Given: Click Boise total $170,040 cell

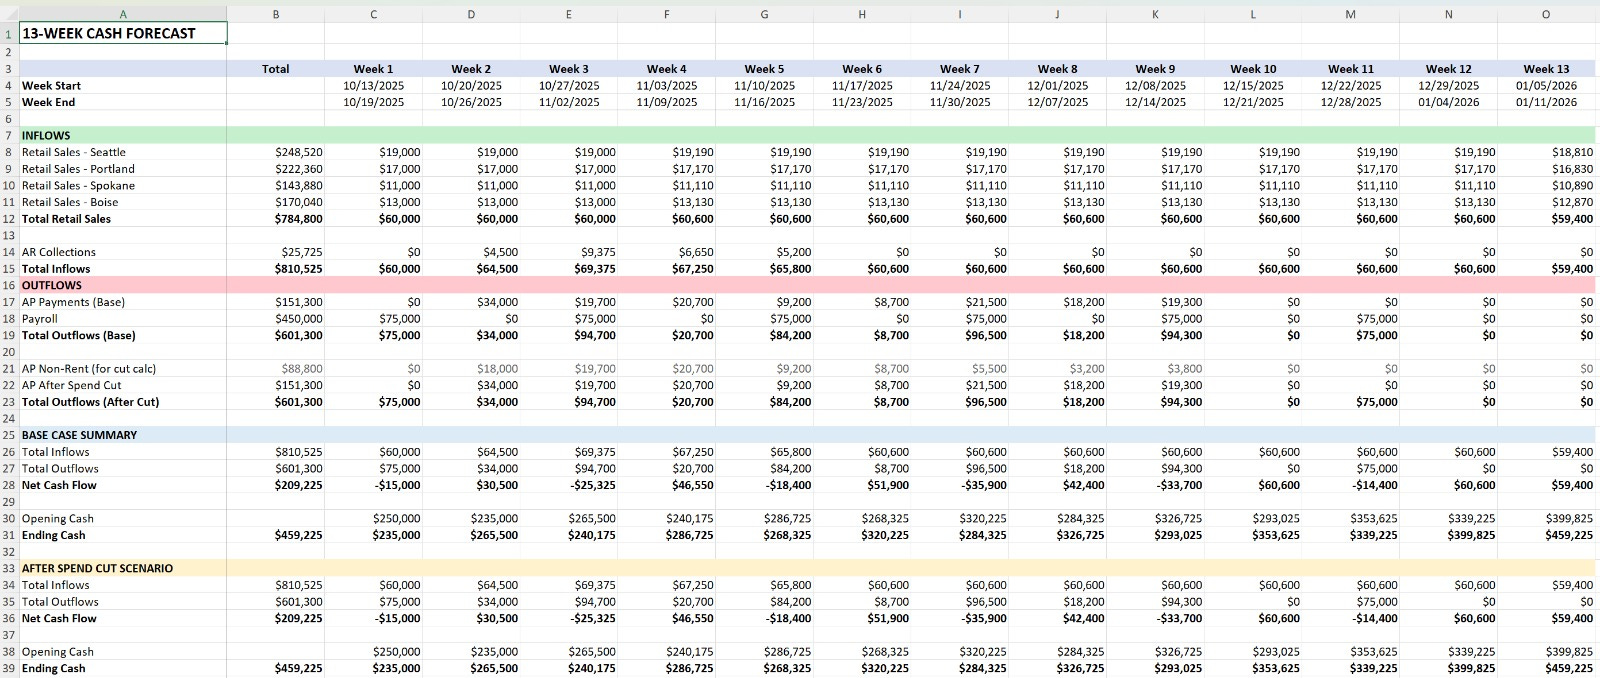Looking at the screenshot, I should coord(276,202).
